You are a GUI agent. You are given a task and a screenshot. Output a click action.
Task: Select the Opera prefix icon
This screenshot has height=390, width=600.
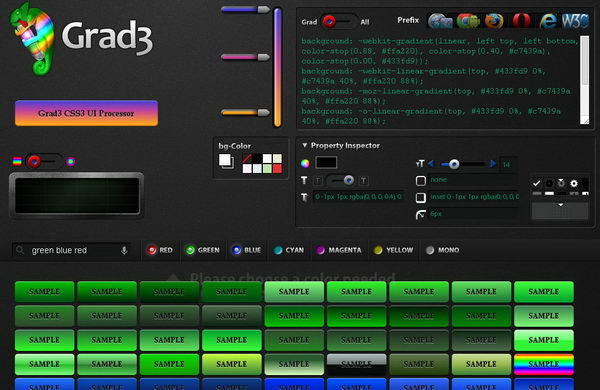[522, 21]
